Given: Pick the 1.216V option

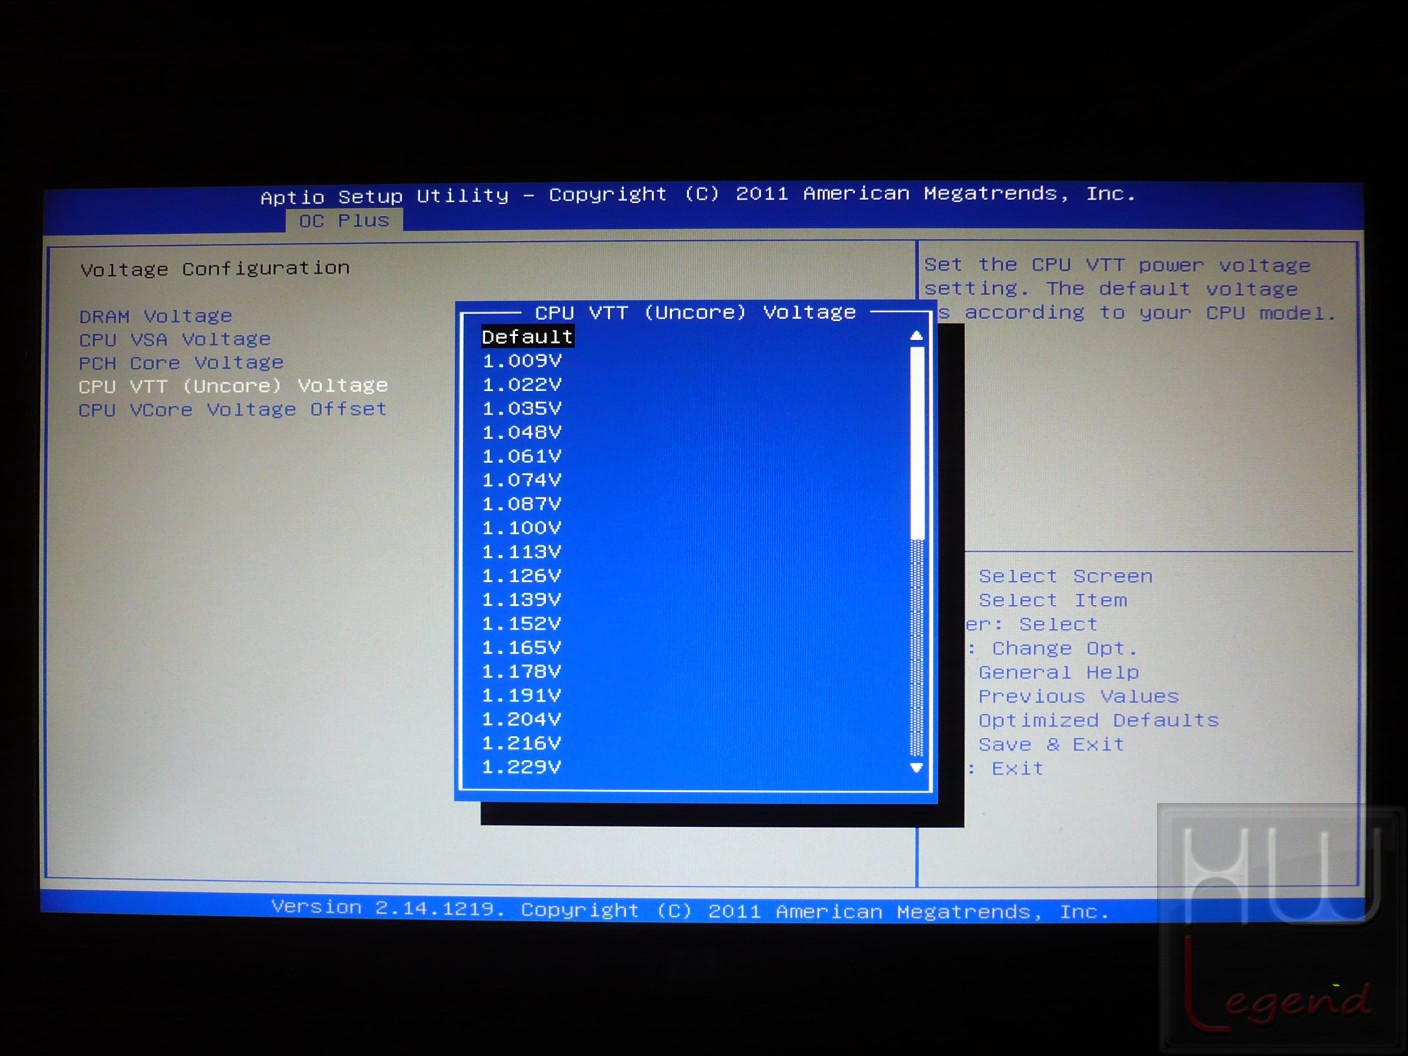Looking at the screenshot, I should pos(522,744).
